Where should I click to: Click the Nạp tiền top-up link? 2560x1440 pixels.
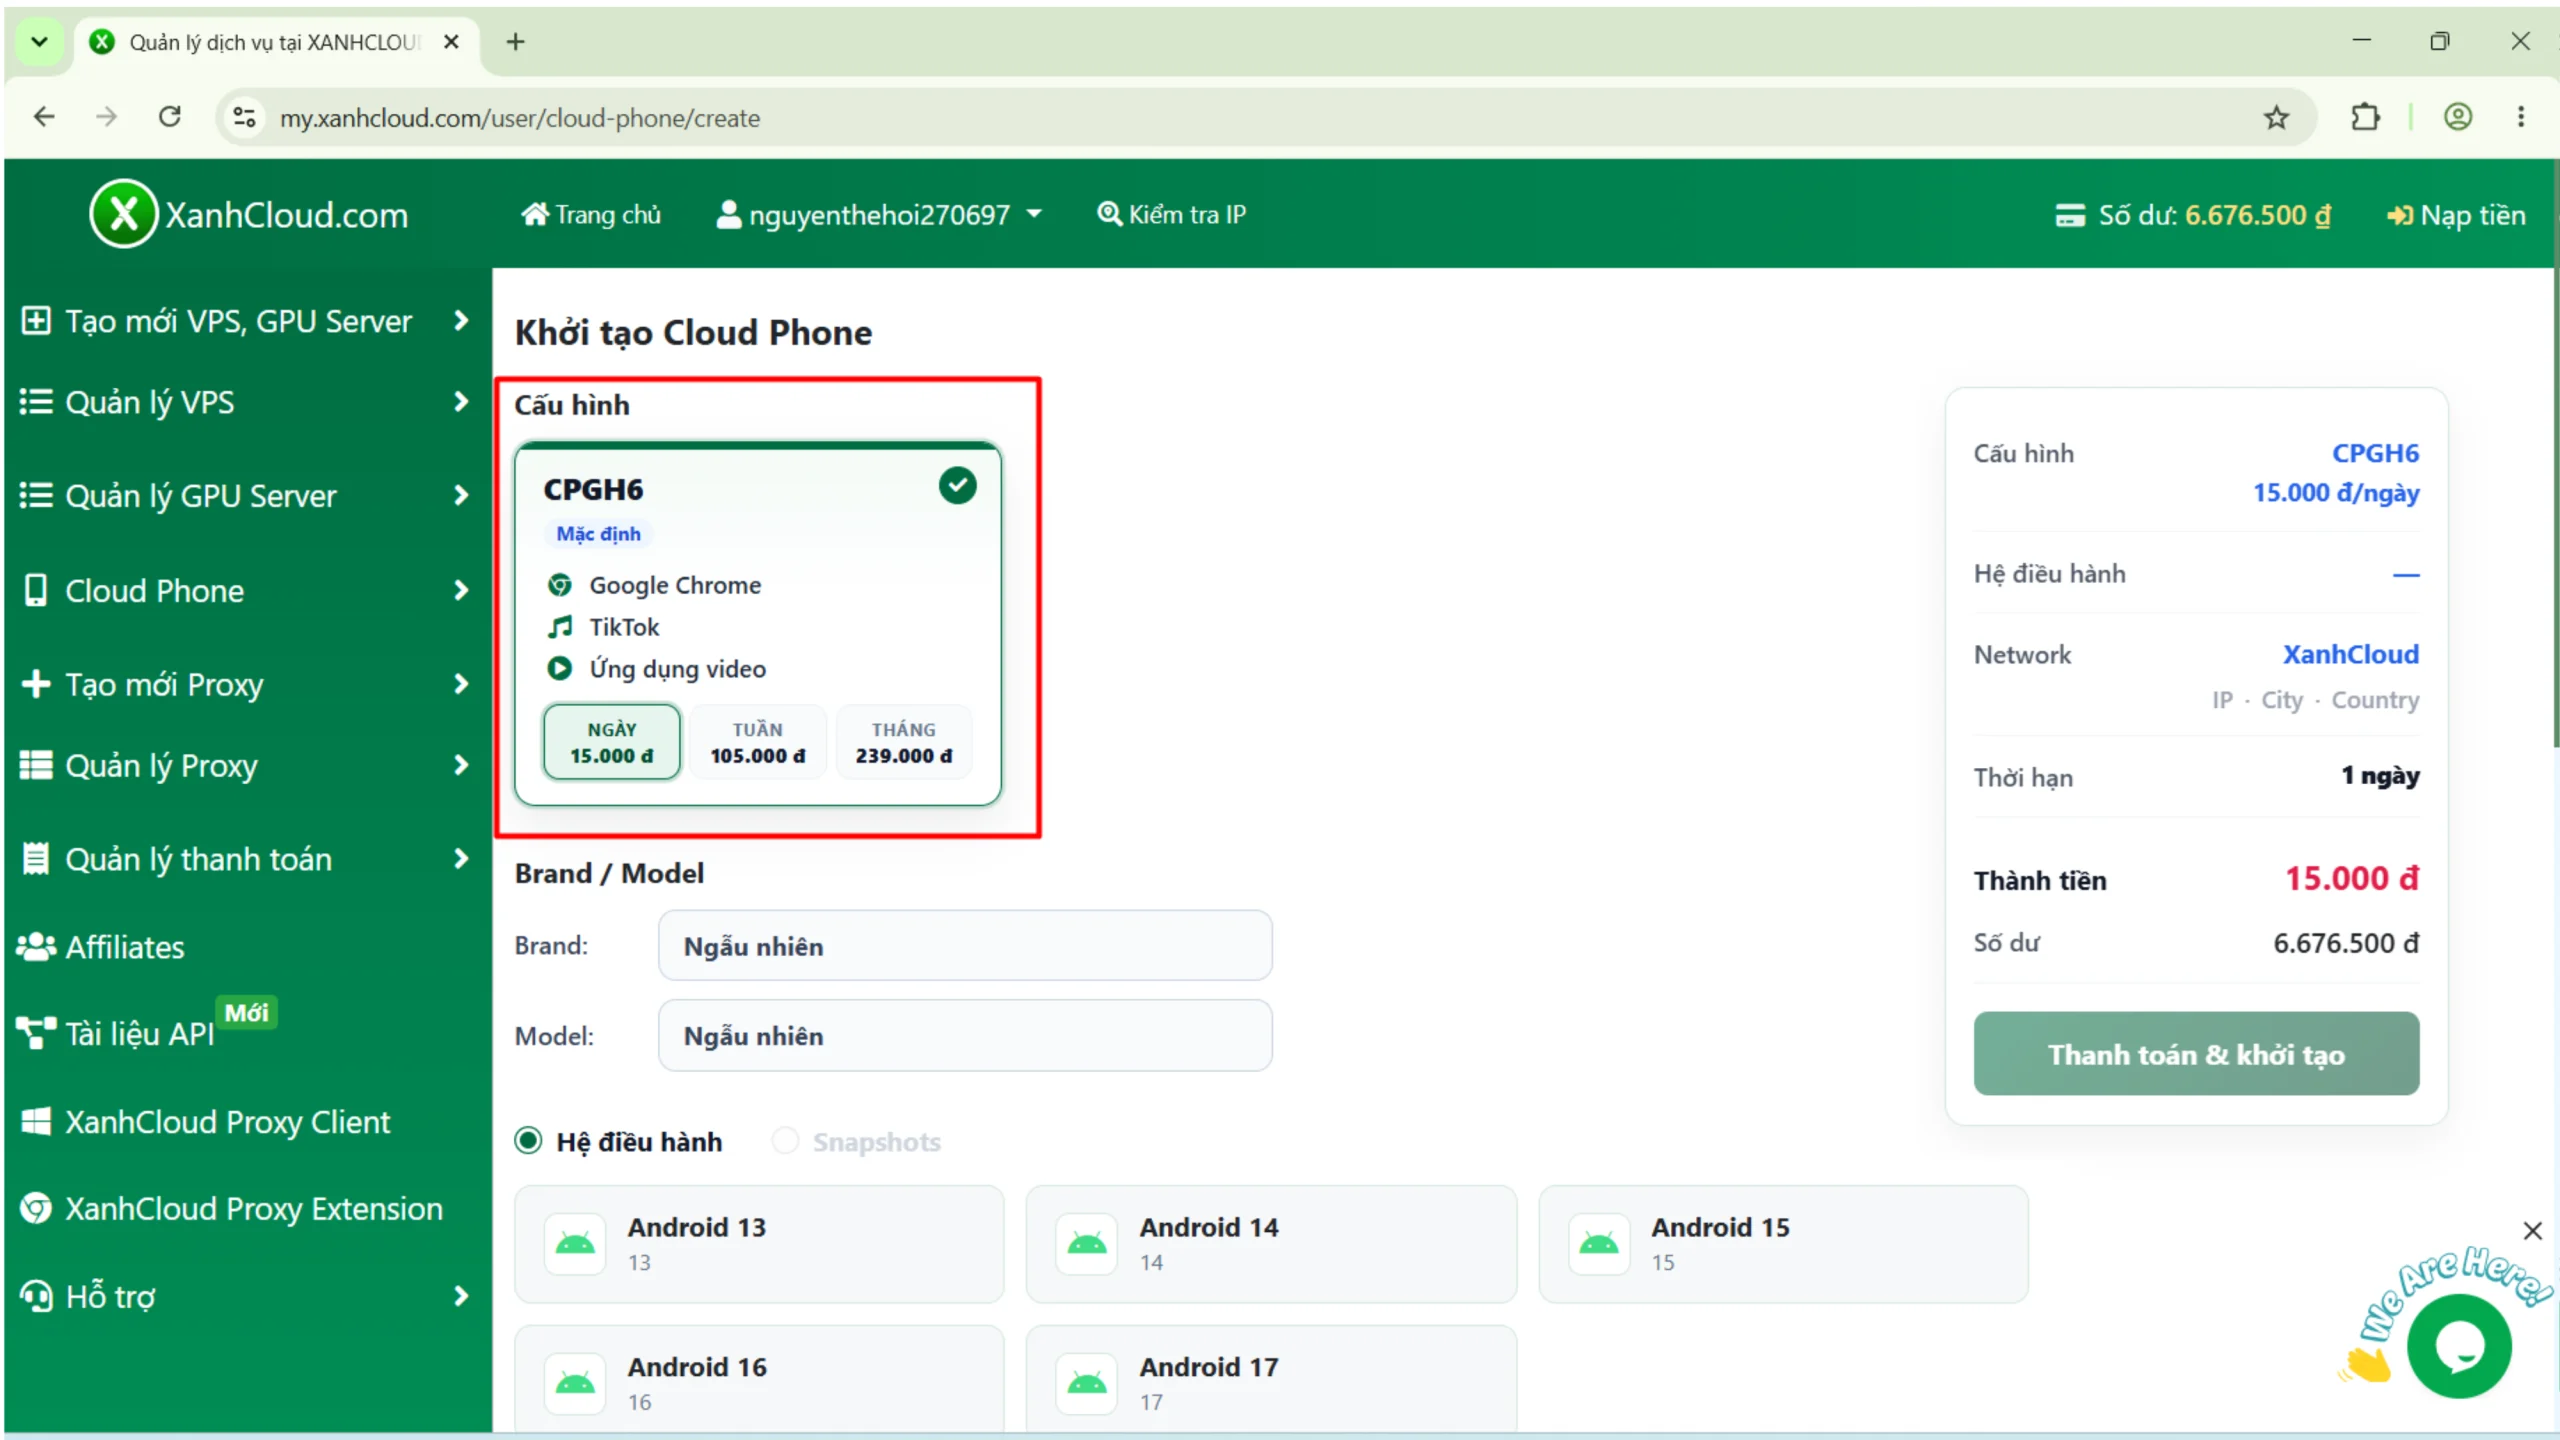coord(2456,215)
